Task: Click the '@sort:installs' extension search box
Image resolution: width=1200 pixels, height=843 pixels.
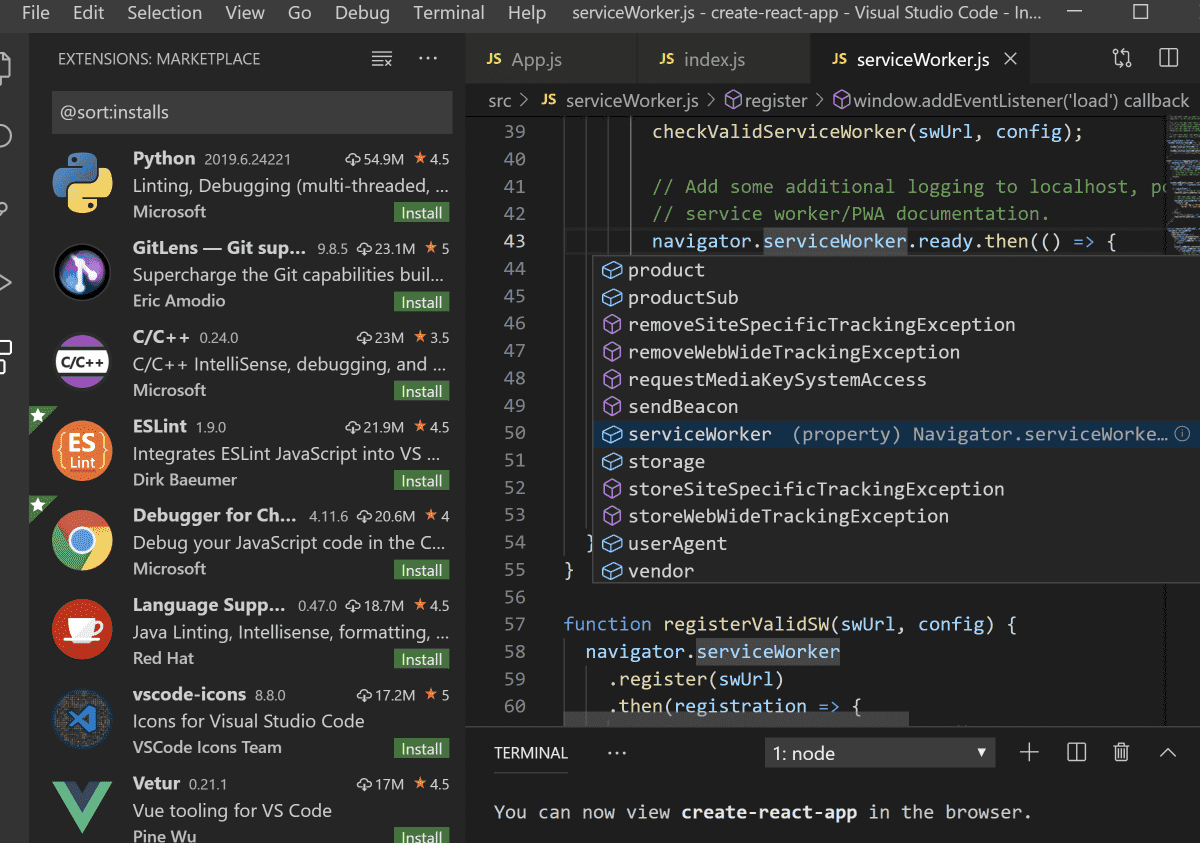Action: [x=250, y=113]
